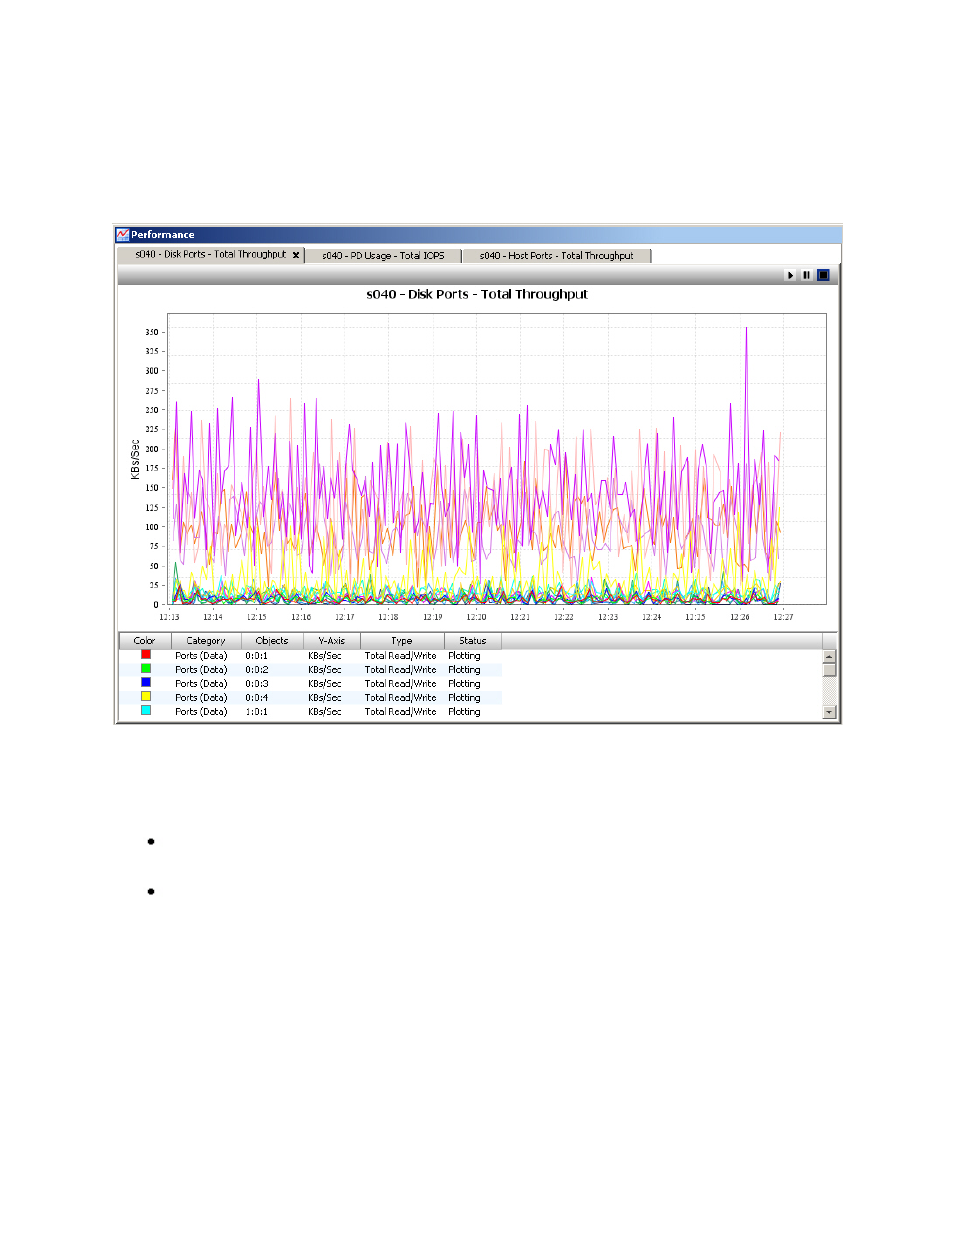Pause the performance chart plotting

tap(806, 275)
